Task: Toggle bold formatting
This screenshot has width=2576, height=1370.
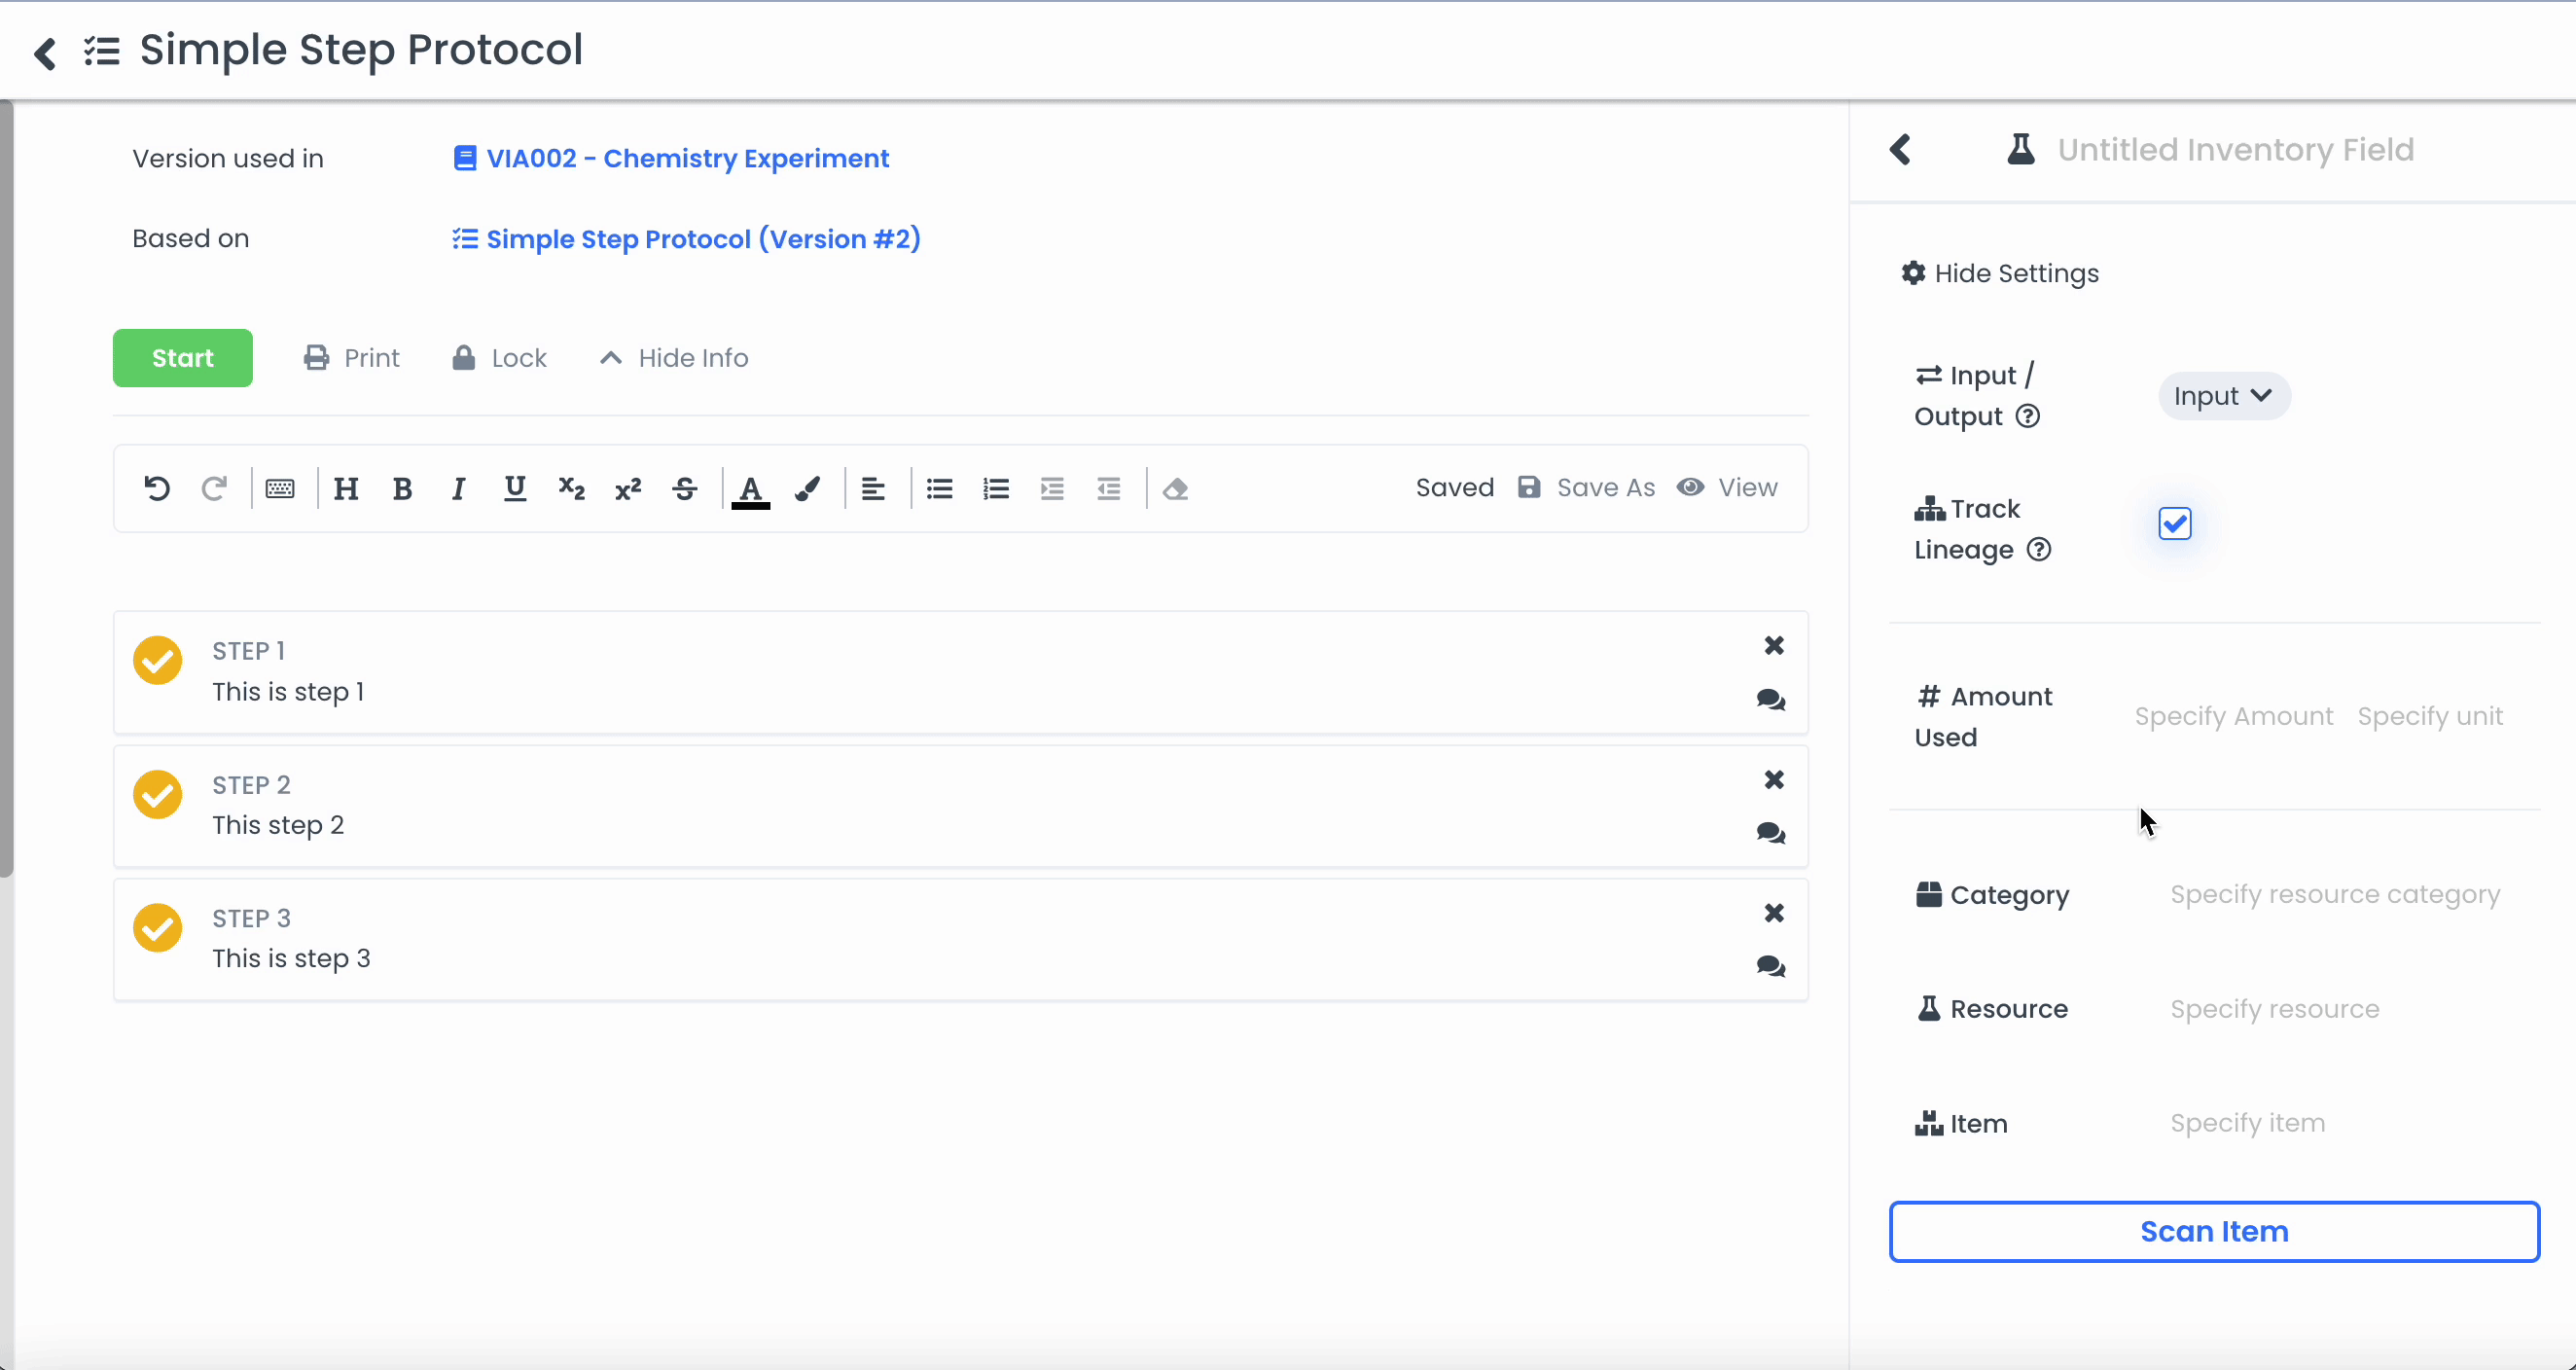Action: [x=402, y=489]
